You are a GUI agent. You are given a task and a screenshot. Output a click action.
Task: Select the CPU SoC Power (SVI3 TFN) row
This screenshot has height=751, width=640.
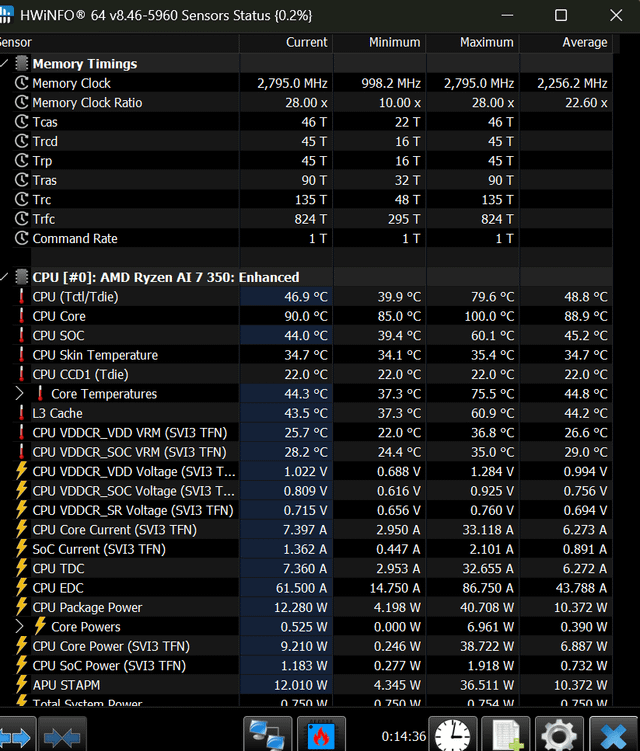coord(306,665)
